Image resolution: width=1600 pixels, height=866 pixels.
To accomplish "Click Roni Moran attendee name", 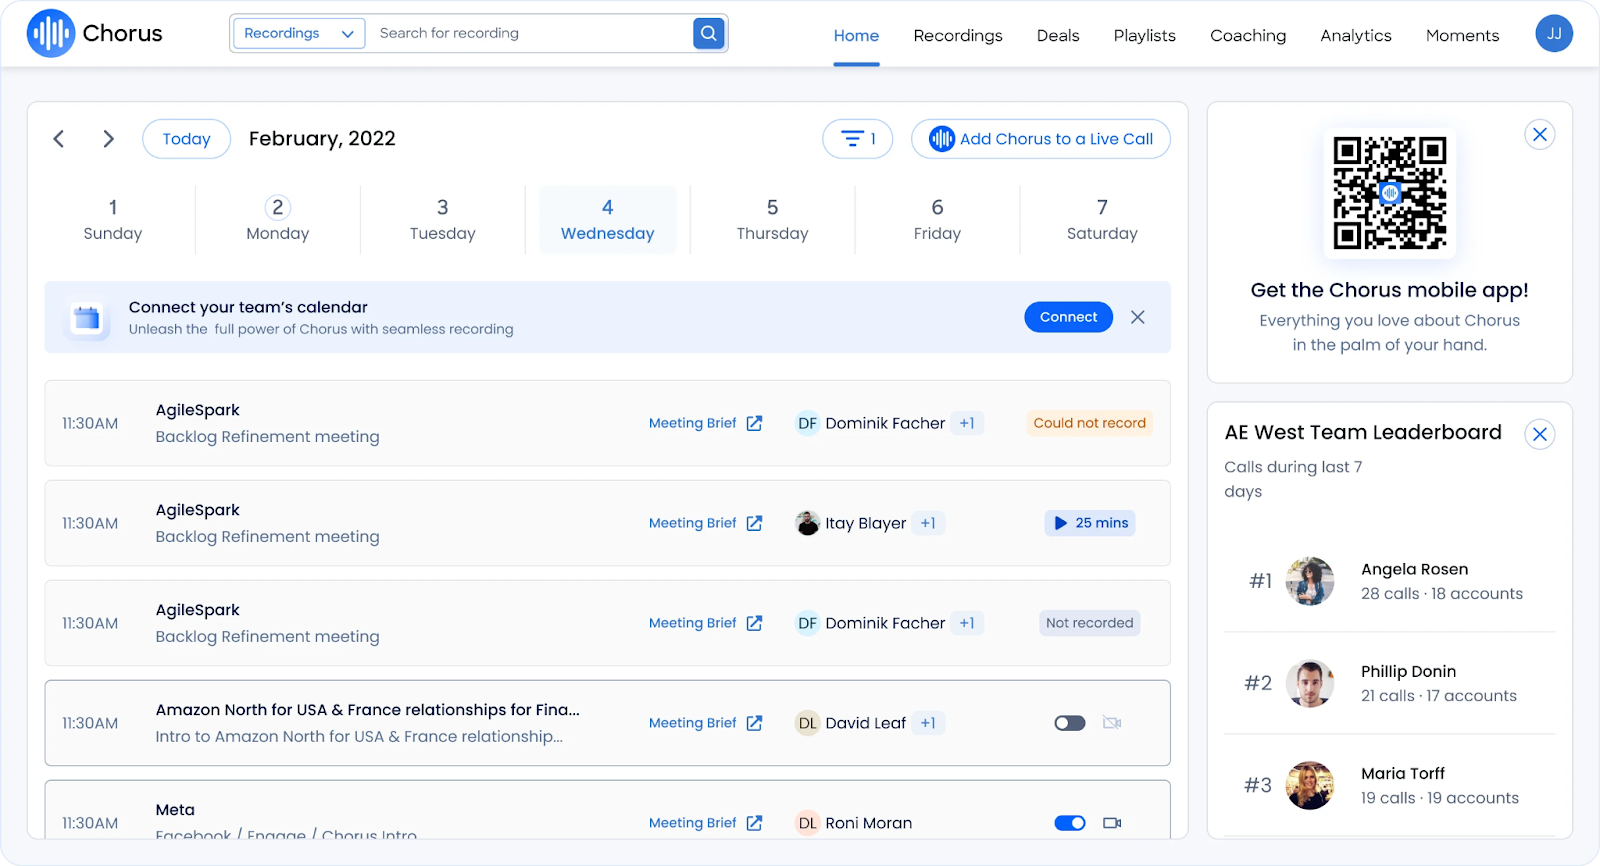I will point(869,823).
